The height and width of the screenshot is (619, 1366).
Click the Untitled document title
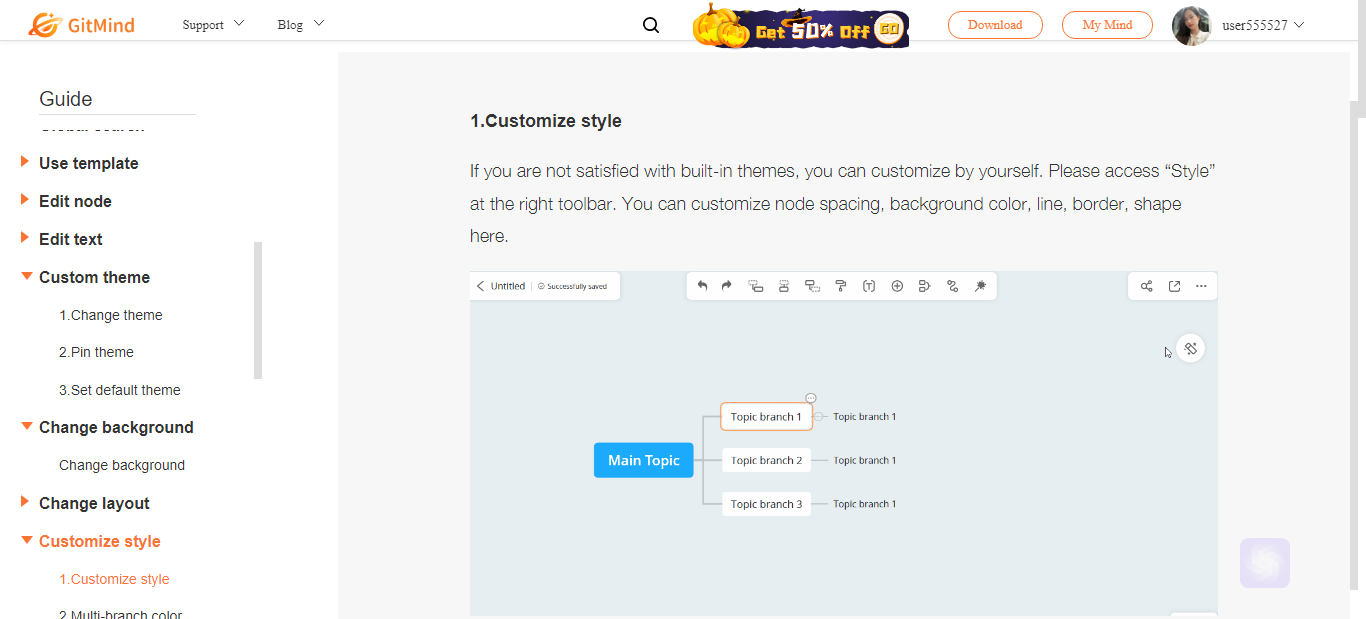(x=508, y=286)
